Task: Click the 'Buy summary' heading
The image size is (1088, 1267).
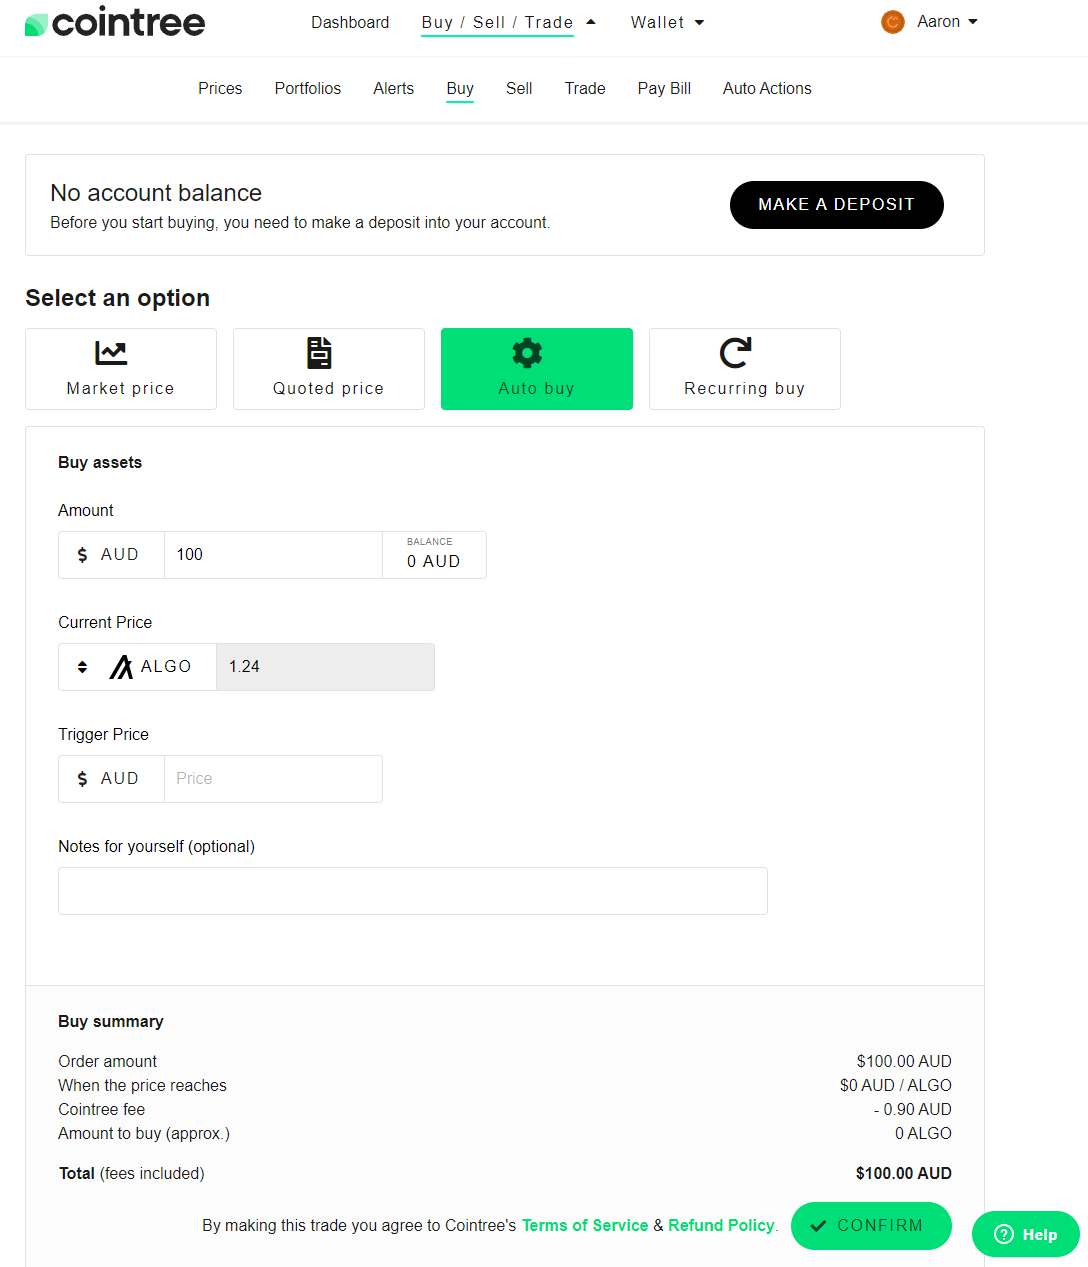Action: pos(111,1022)
